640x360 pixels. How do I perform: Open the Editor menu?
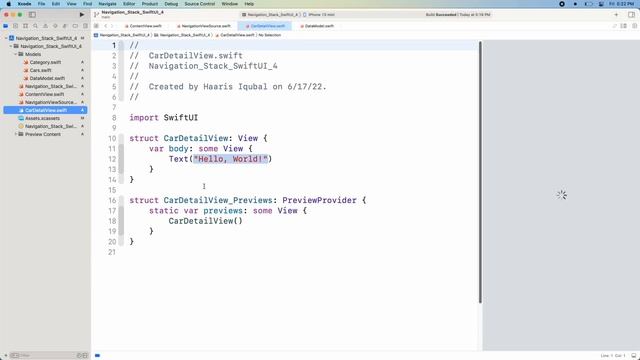pyautogui.click(x=129, y=4)
